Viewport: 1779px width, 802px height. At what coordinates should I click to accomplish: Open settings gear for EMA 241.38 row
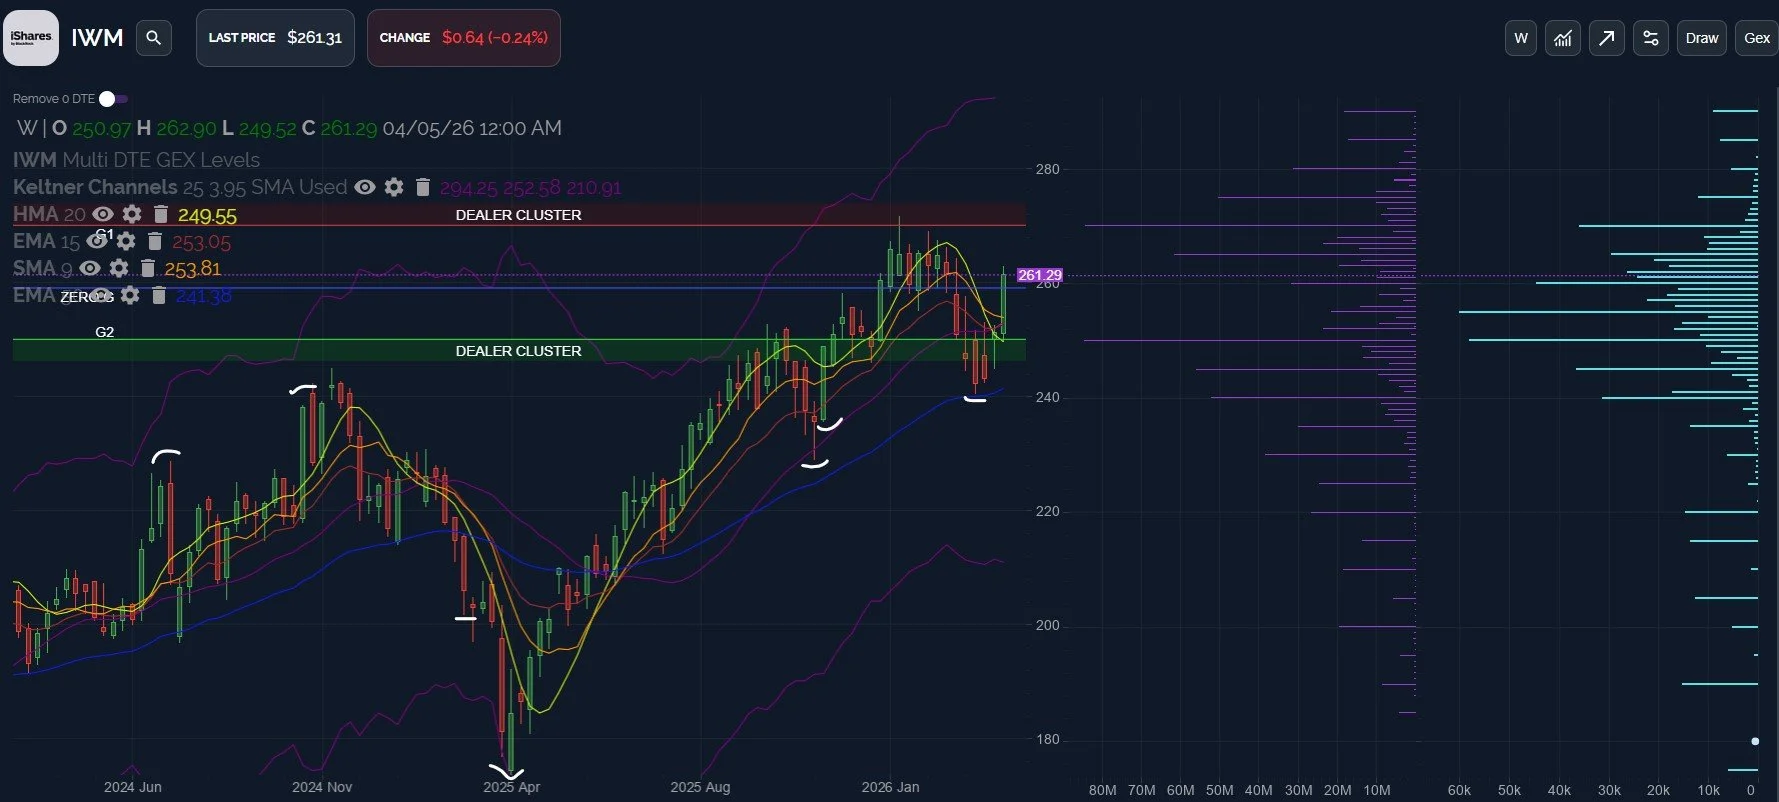click(130, 295)
